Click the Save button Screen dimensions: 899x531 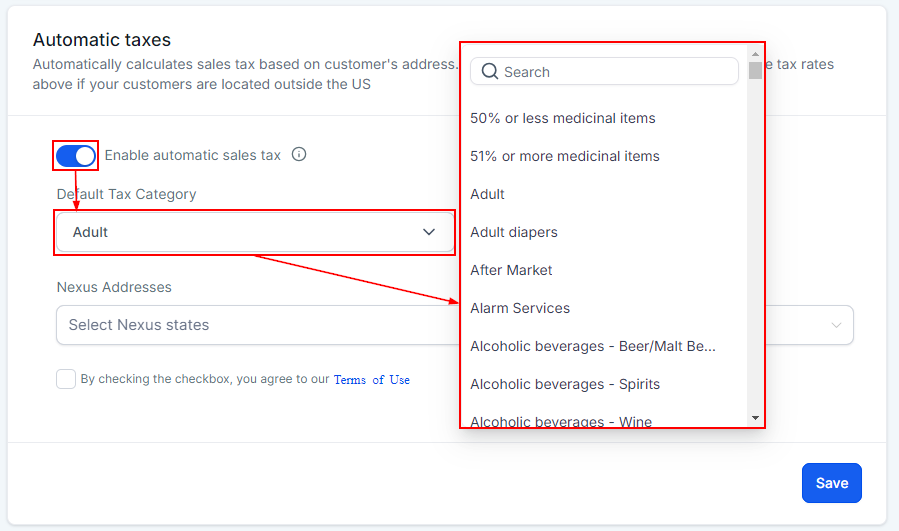coord(831,483)
